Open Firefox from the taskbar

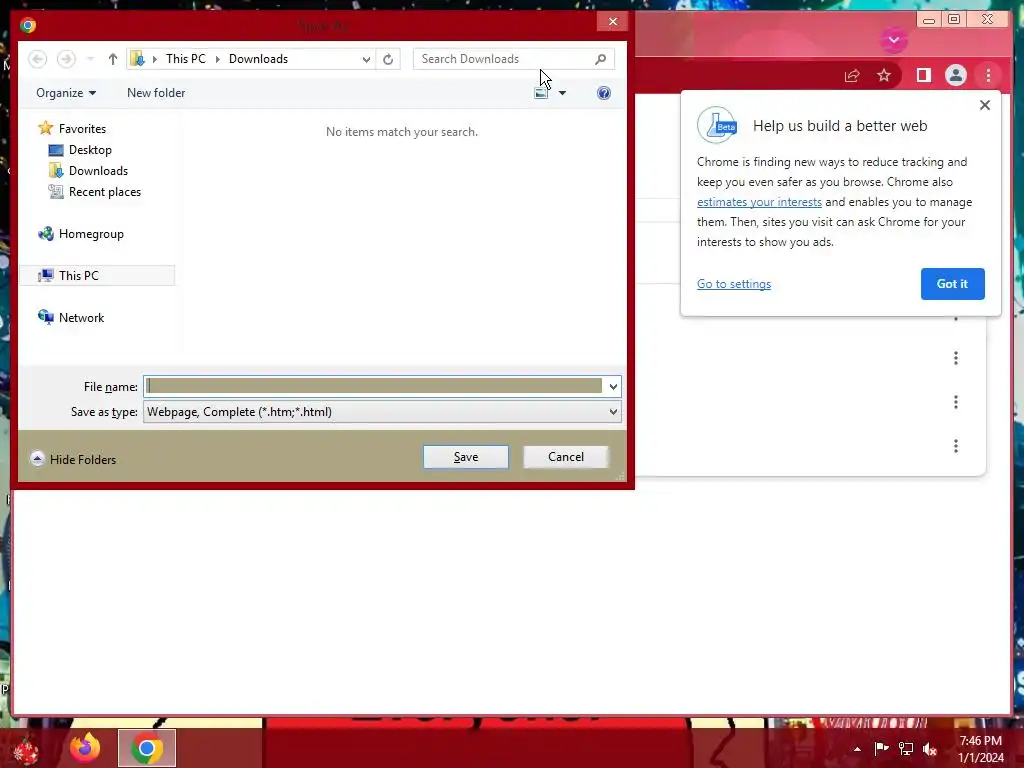[x=85, y=748]
